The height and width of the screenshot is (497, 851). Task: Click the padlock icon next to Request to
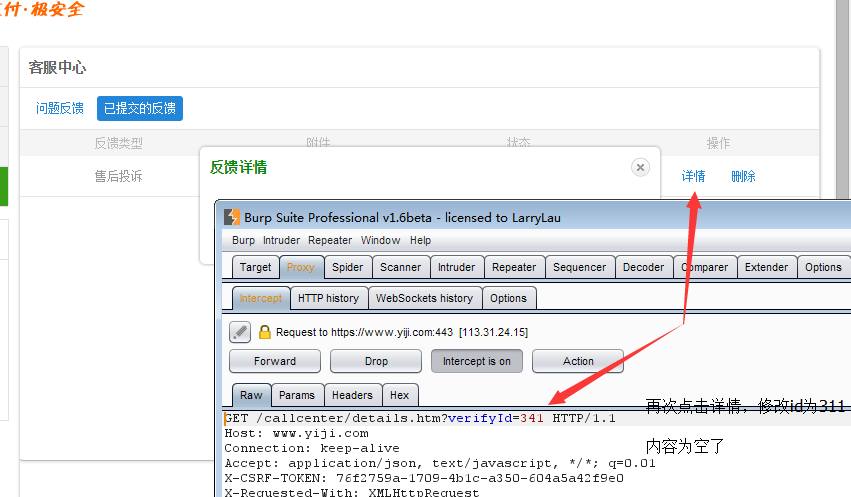point(264,332)
